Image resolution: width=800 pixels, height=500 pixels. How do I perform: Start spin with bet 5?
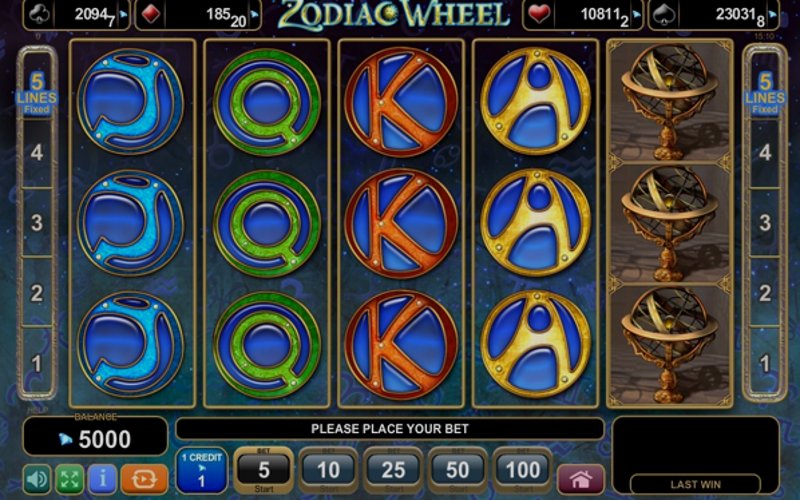tap(264, 470)
